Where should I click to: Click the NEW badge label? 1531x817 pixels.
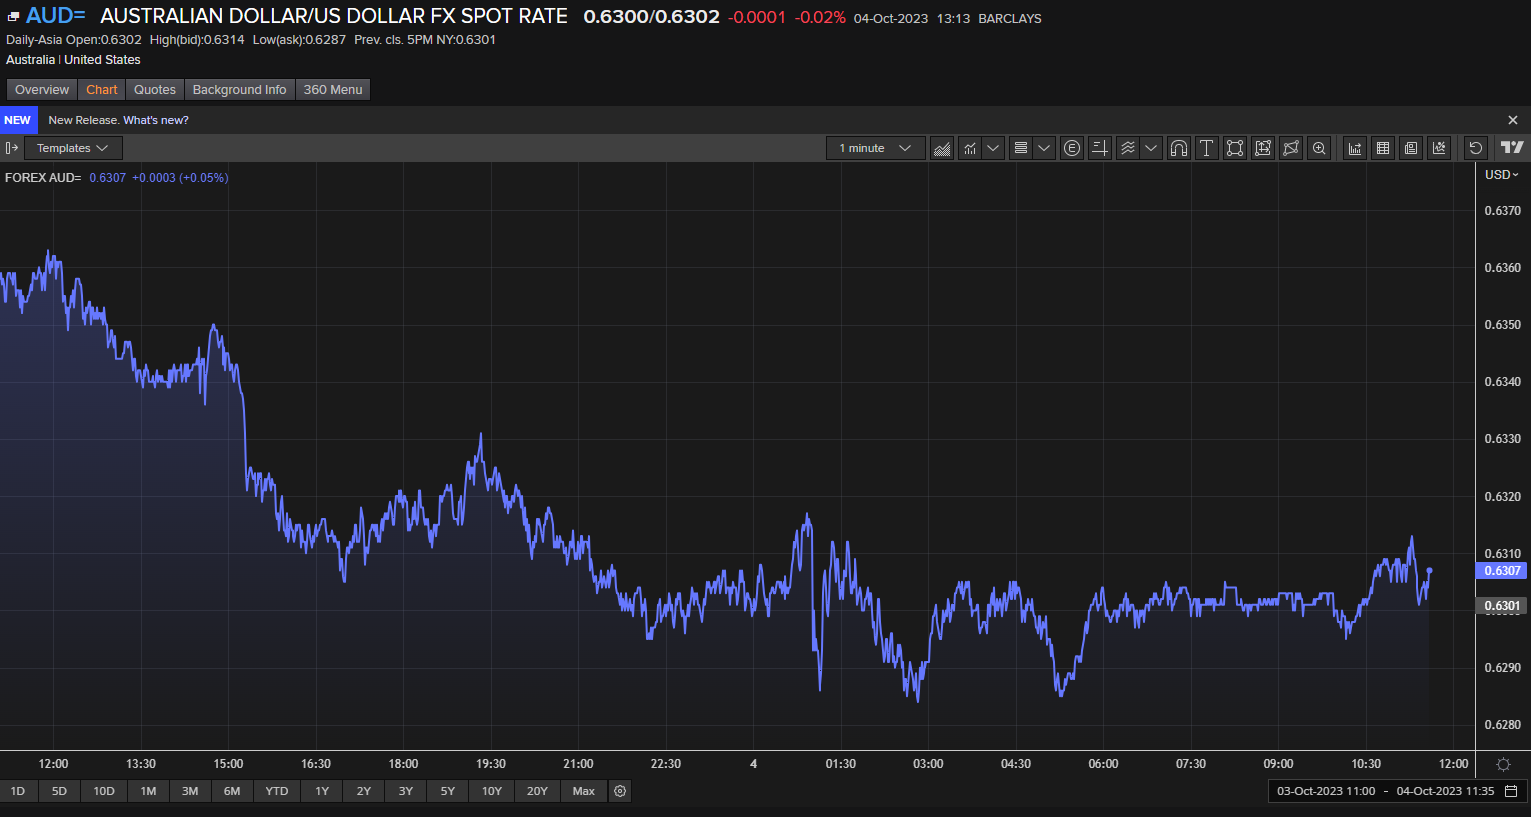[17, 120]
